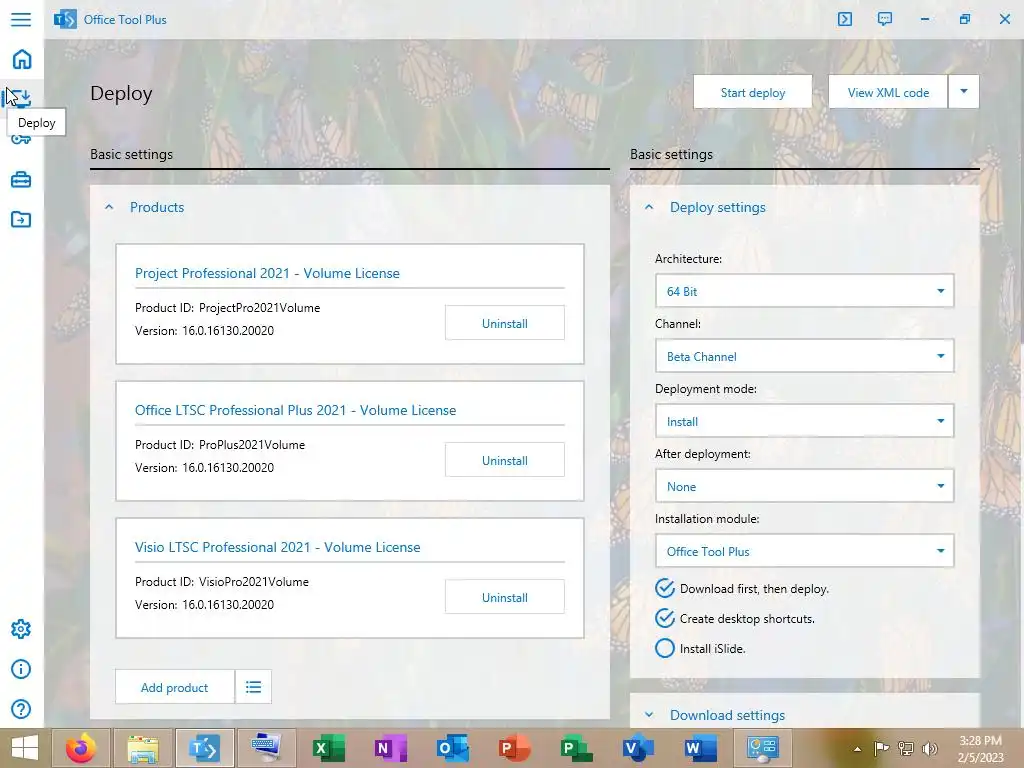The width and height of the screenshot is (1024, 768).
Task: Expand the Download settings section
Action: point(649,714)
